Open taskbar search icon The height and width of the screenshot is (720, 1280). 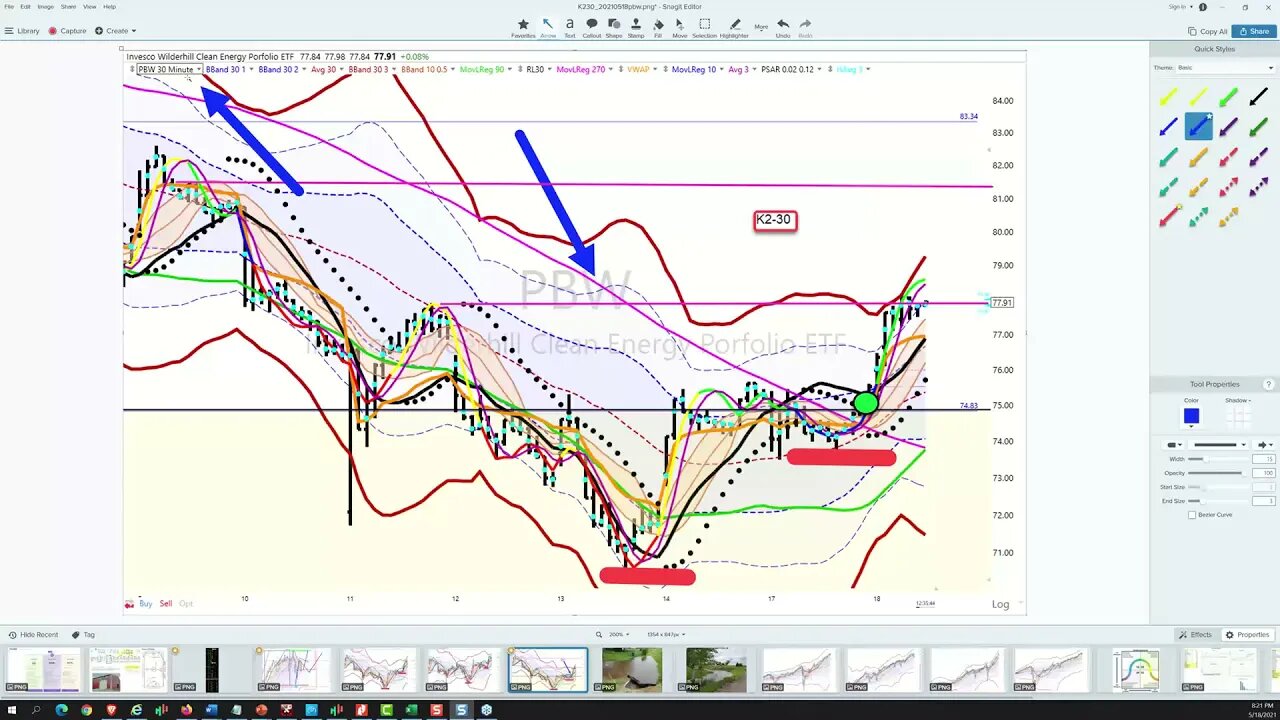(x=35, y=710)
